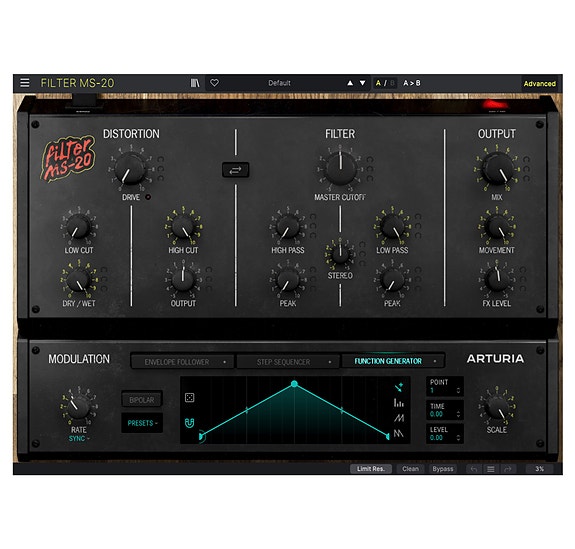This screenshot has width=575, height=549.
Task: Click the dice randomize icon
Action: coord(190,398)
